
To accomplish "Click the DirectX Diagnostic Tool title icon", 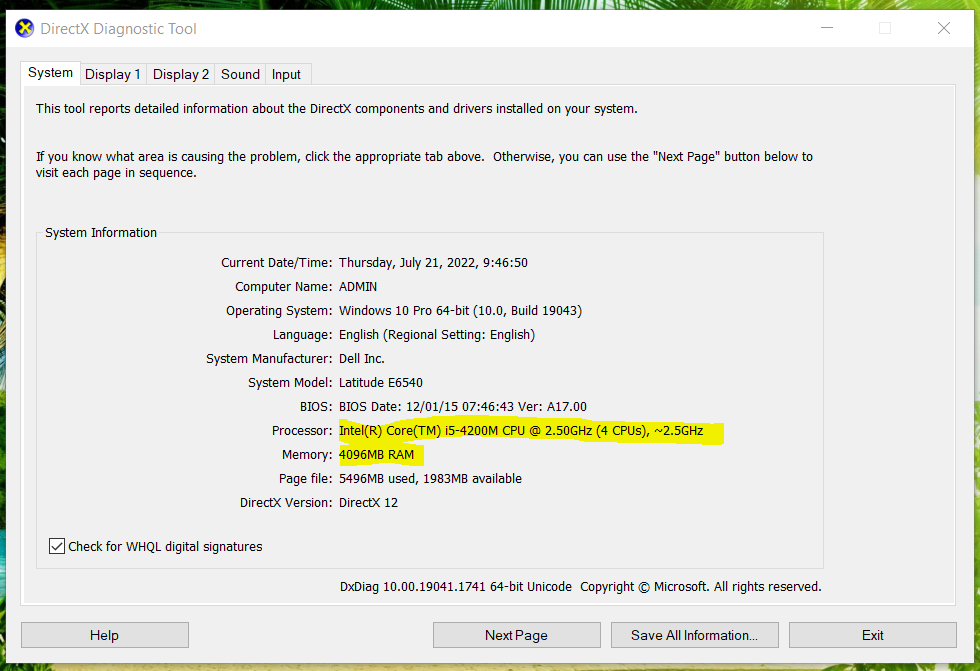I will [24, 28].
